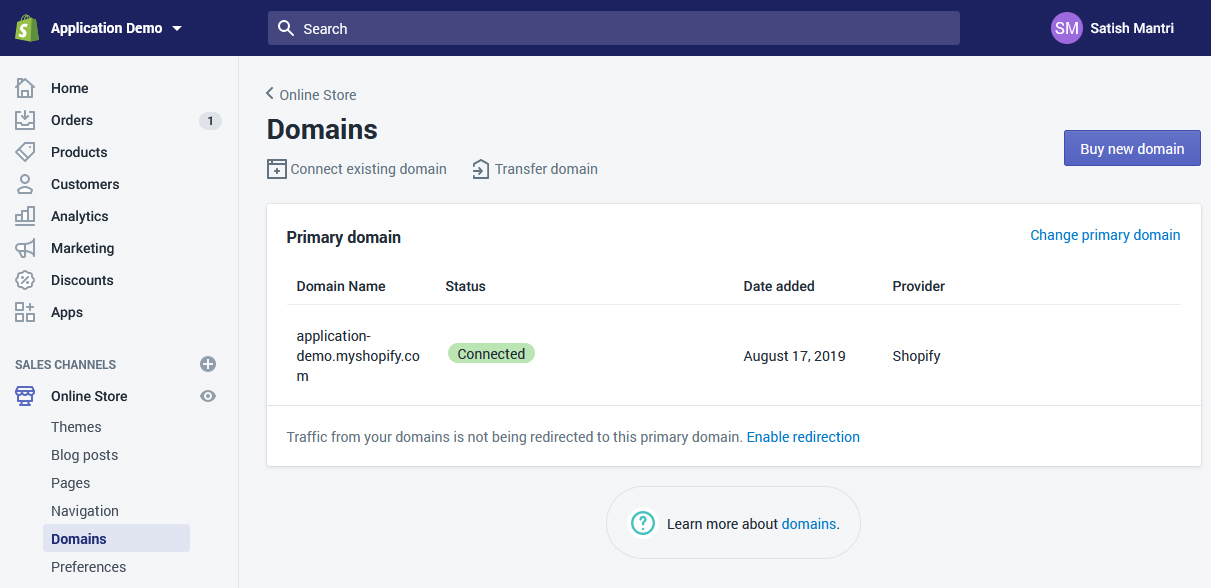Click the Buy new domain button
Image resolution: width=1211 pixels, height=588 pixels.
click(x=1132, y=148)
